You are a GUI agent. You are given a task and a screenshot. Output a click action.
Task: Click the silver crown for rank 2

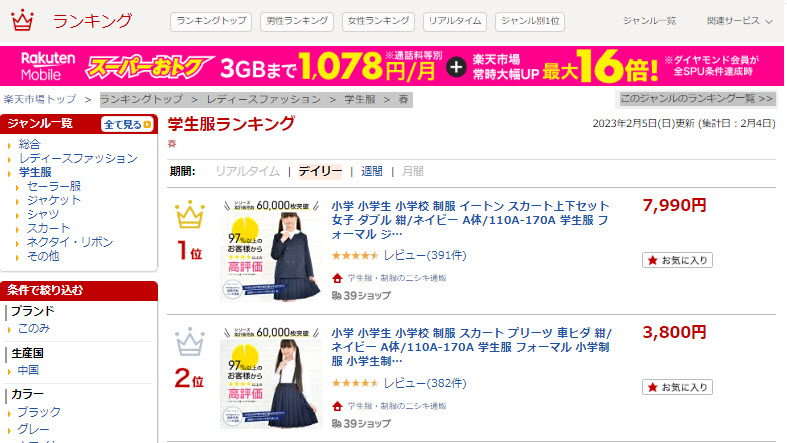[x=190, y=341]
